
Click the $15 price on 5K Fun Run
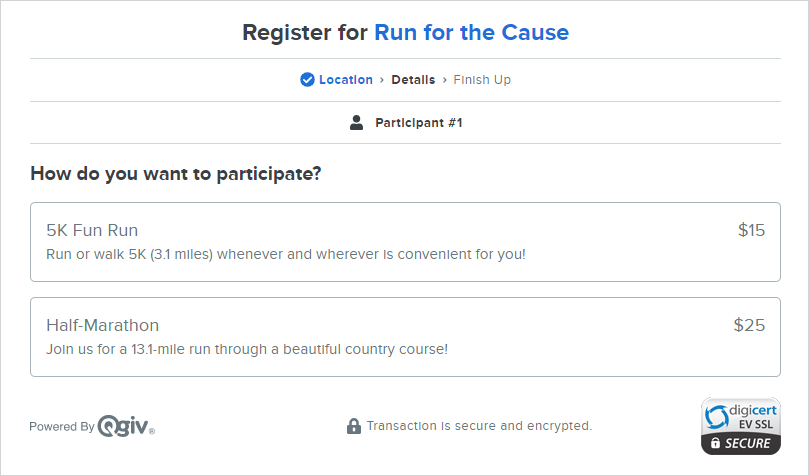tap(751, 230)
